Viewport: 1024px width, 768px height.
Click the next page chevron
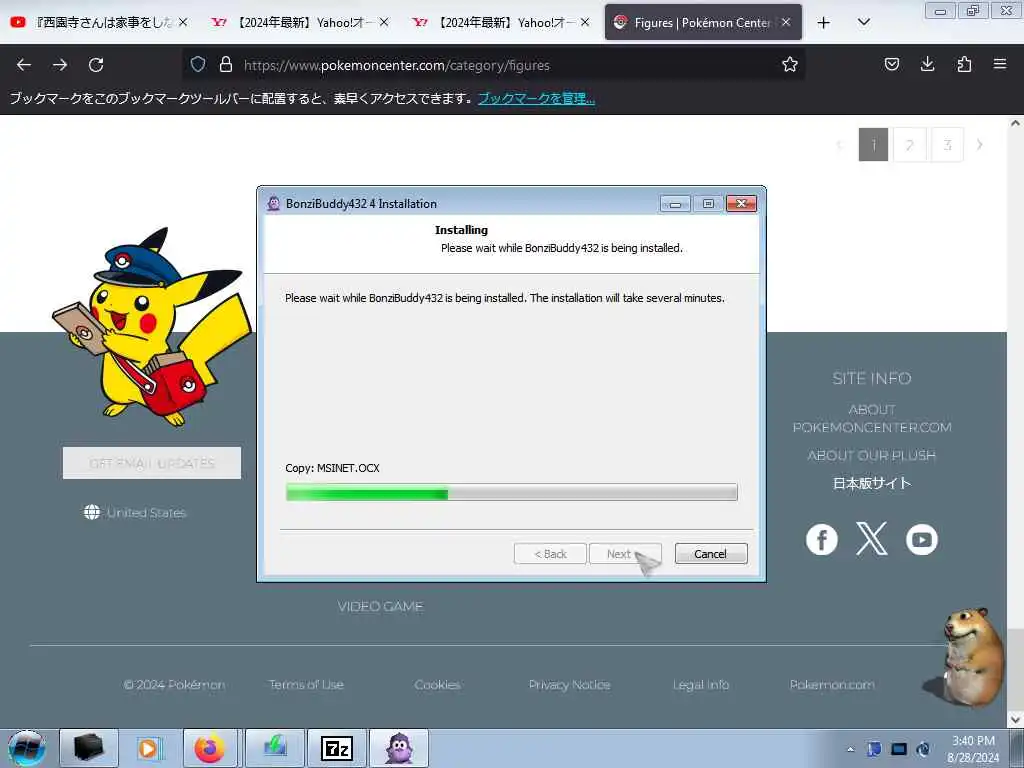979,145
